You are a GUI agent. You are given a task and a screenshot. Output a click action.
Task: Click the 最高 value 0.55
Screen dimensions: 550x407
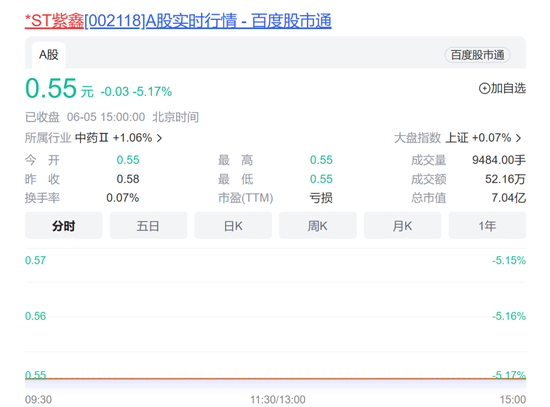[x=321, y=160]
